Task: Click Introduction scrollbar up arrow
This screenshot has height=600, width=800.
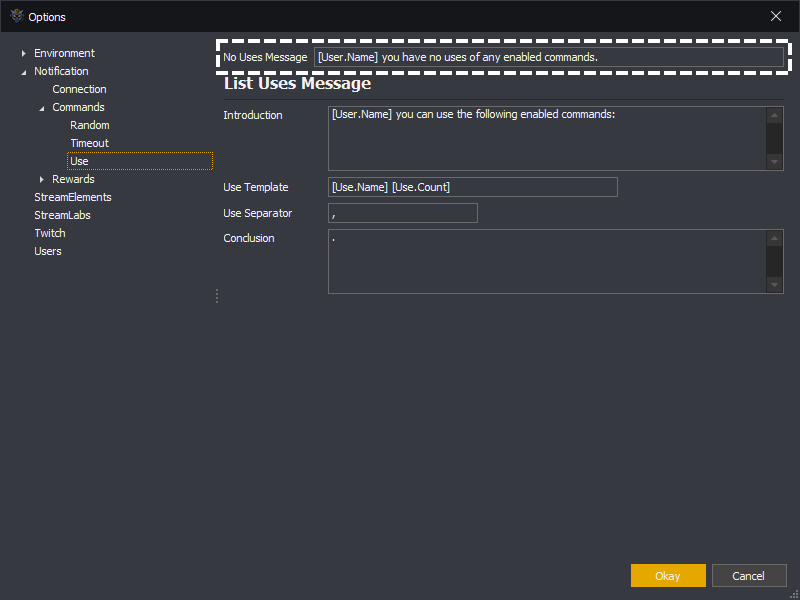Action: pos(774,115)
